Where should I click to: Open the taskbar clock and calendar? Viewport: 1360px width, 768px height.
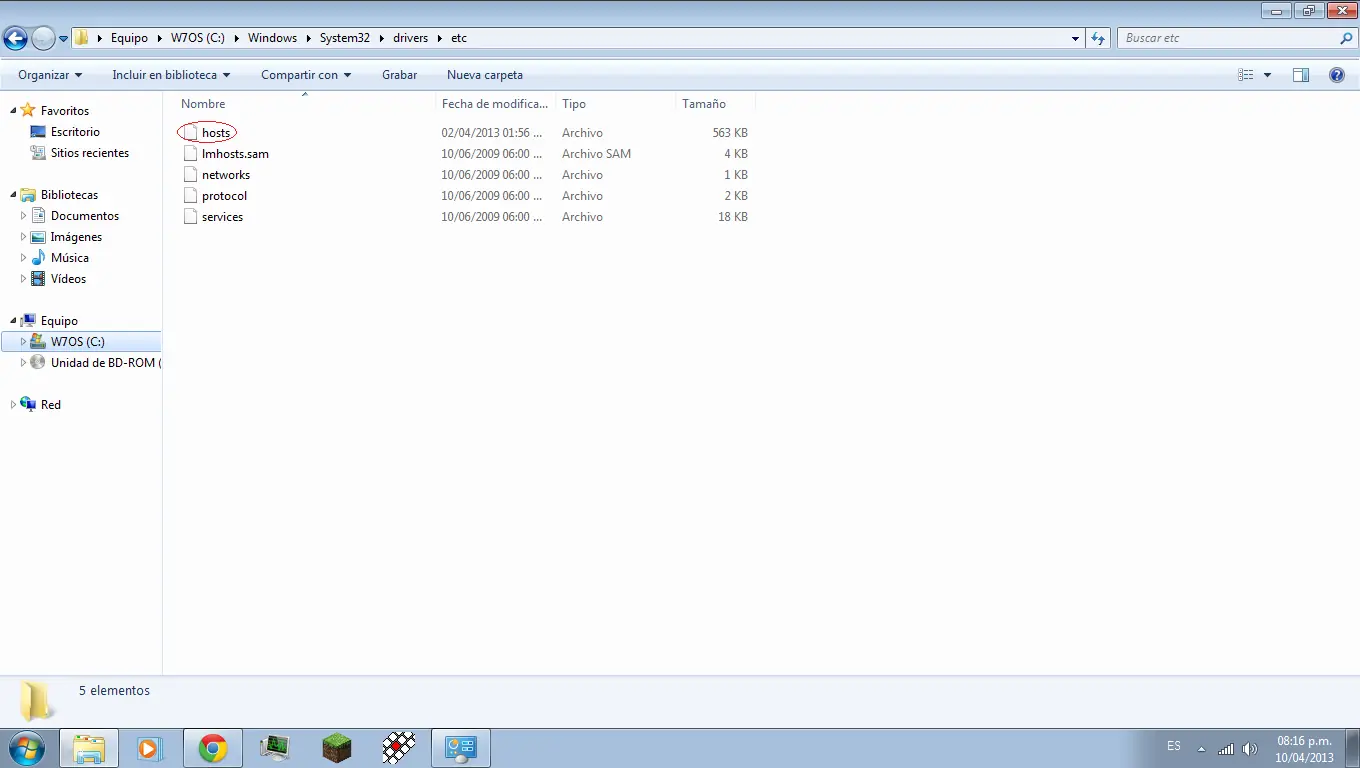1304,749
